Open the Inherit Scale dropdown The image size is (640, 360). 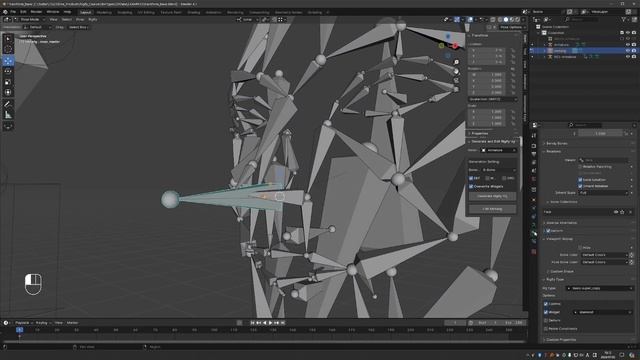(x=604, y=193)
